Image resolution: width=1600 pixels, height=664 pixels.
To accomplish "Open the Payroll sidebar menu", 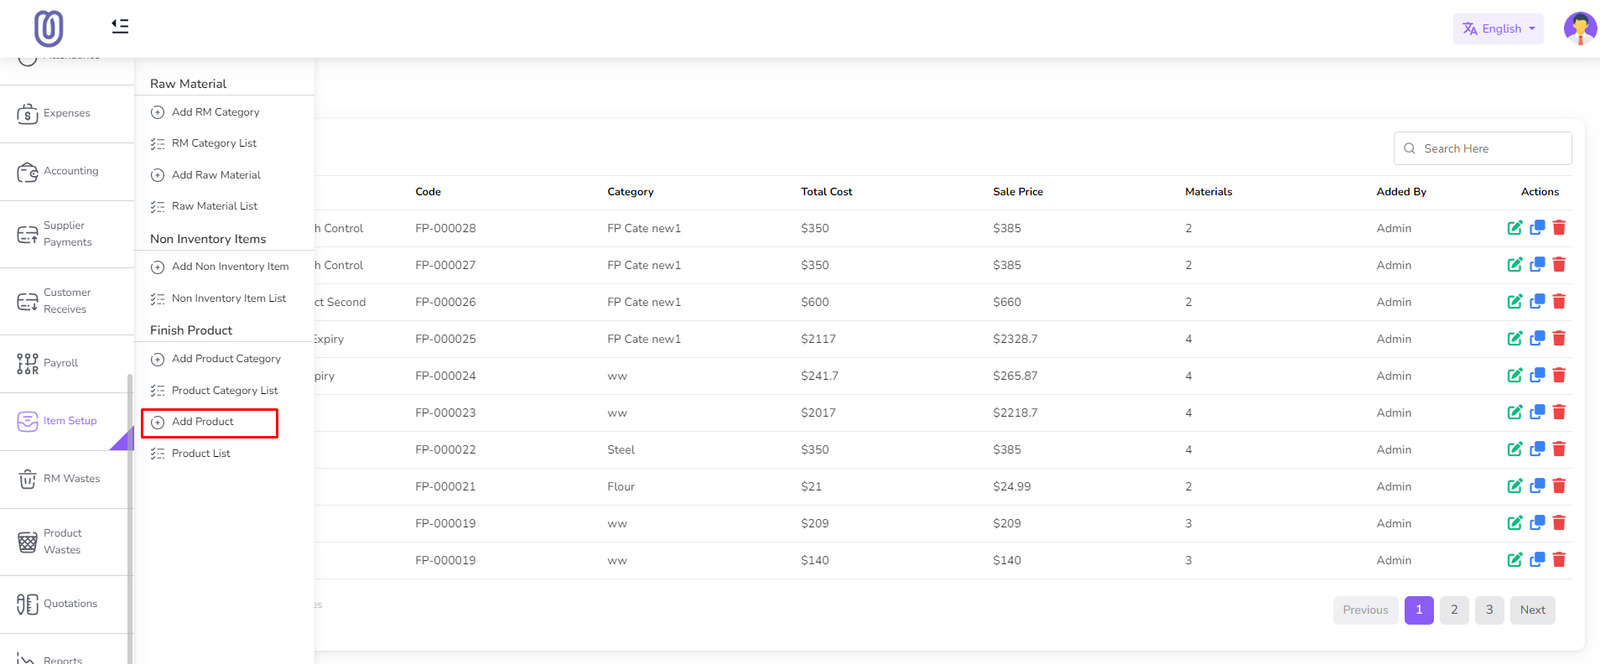I will (x=60, y=363).
